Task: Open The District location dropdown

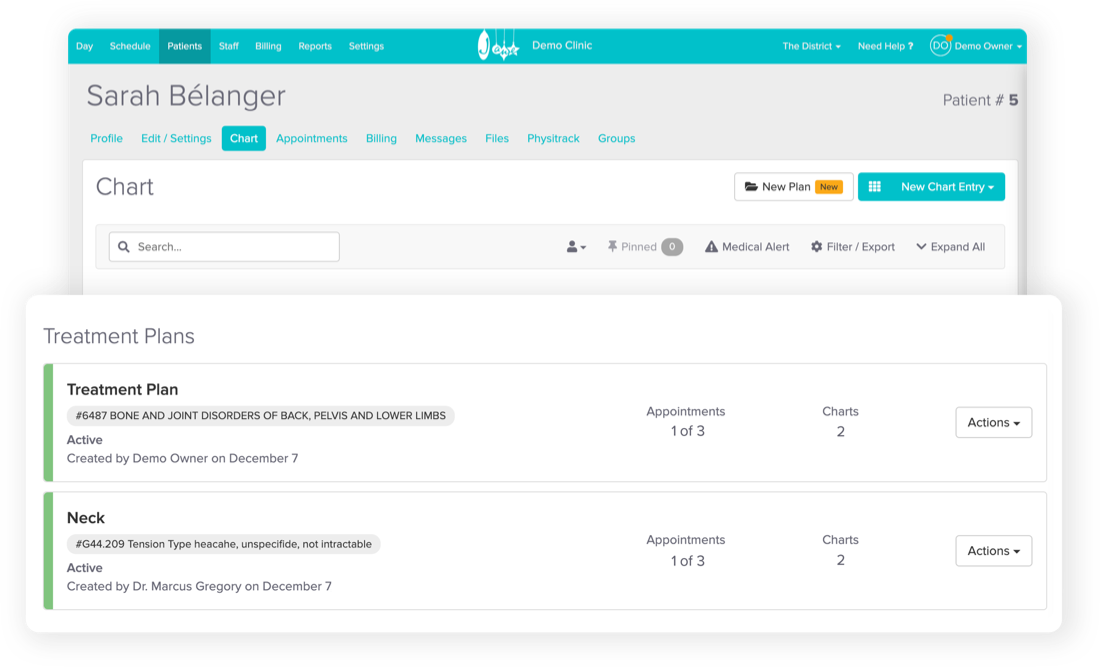Action: click(811, 45)
